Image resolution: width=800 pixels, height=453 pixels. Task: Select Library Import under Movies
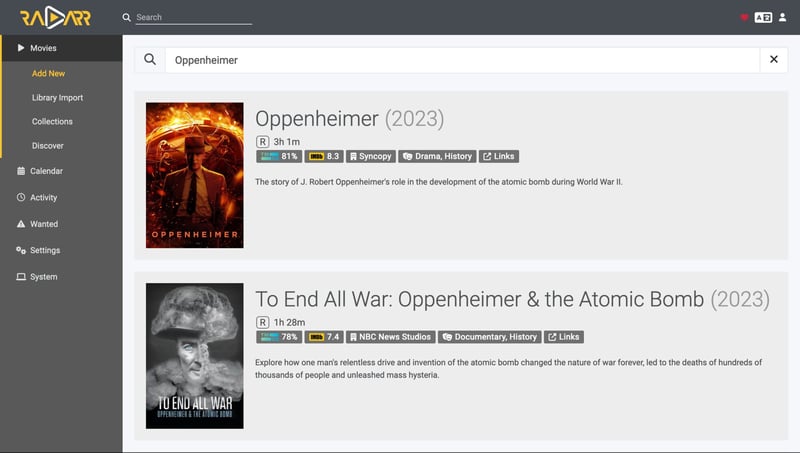tap(57, 98)
